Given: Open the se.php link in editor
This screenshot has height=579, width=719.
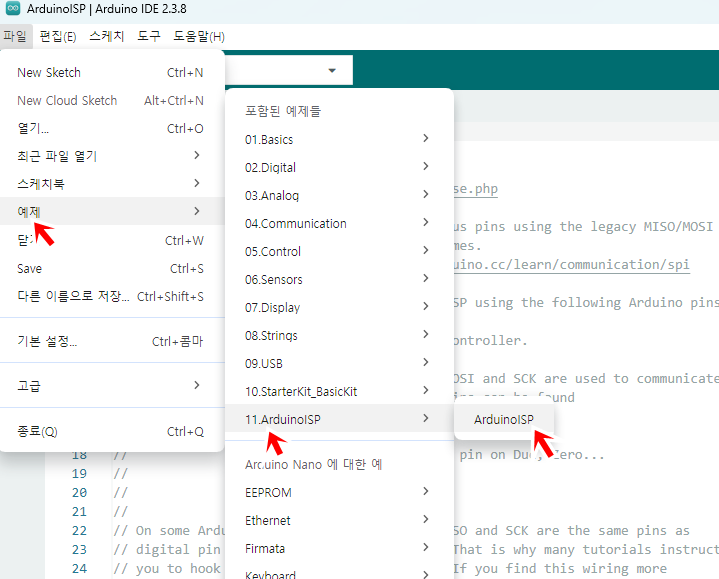Looking at the screenshot, I should click(x=476, y=188).
